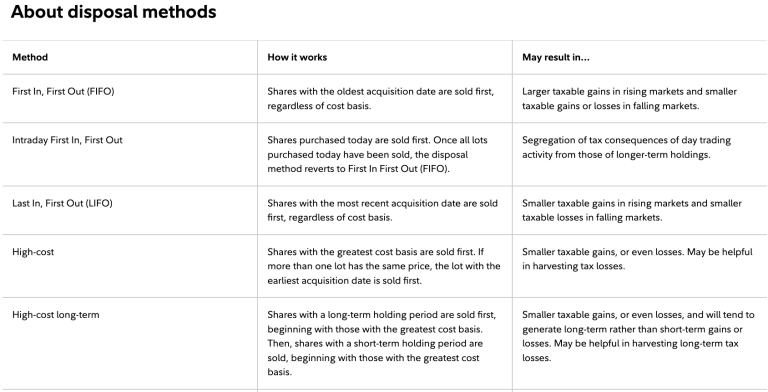Click the FIFO oldest acquisition date description
Image resolution: width=768 pixels, height=392 pixels.
coord(381,98)
